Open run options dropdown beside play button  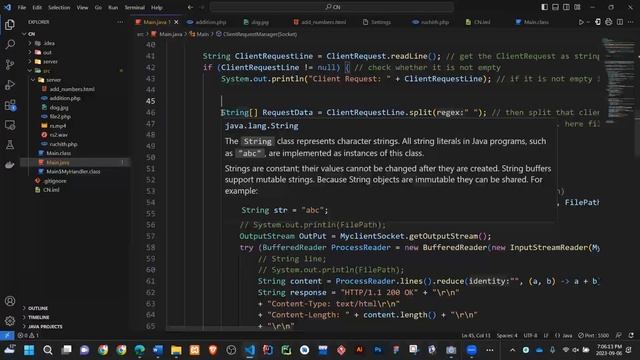pyautogui.click(x=588, y=22)
